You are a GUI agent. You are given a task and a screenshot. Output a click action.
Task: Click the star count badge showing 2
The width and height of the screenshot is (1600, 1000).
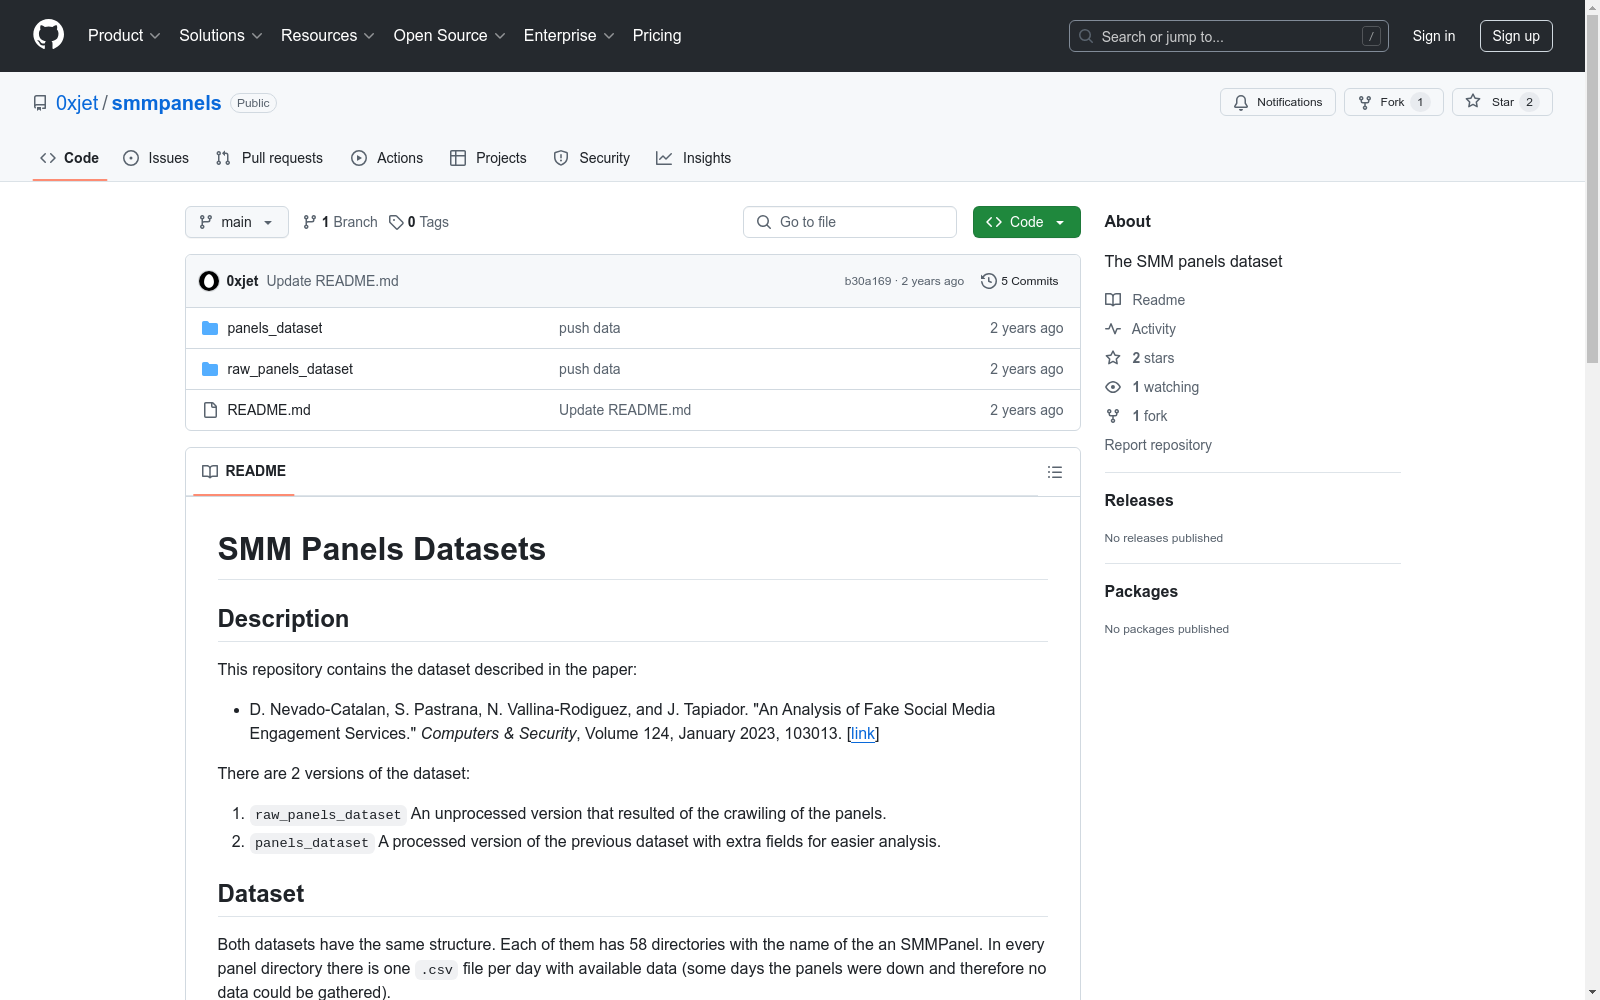pos(1529,102)
